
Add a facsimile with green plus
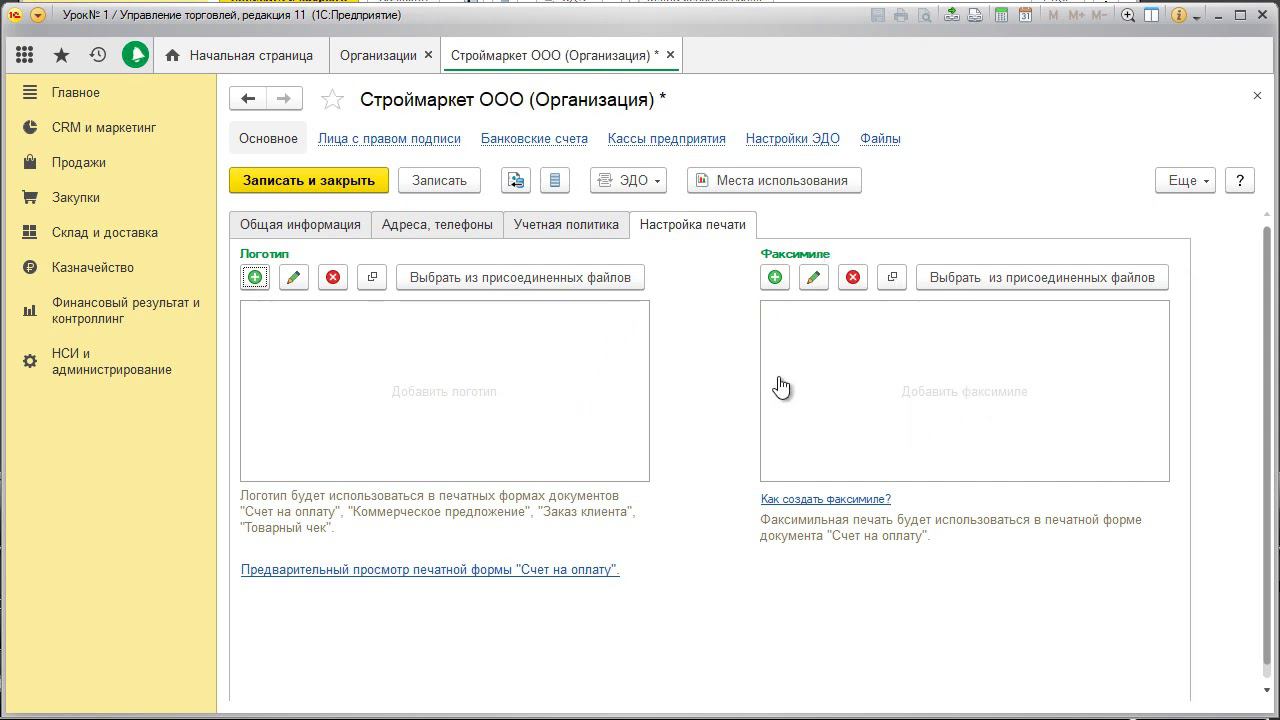click(775, 277)
